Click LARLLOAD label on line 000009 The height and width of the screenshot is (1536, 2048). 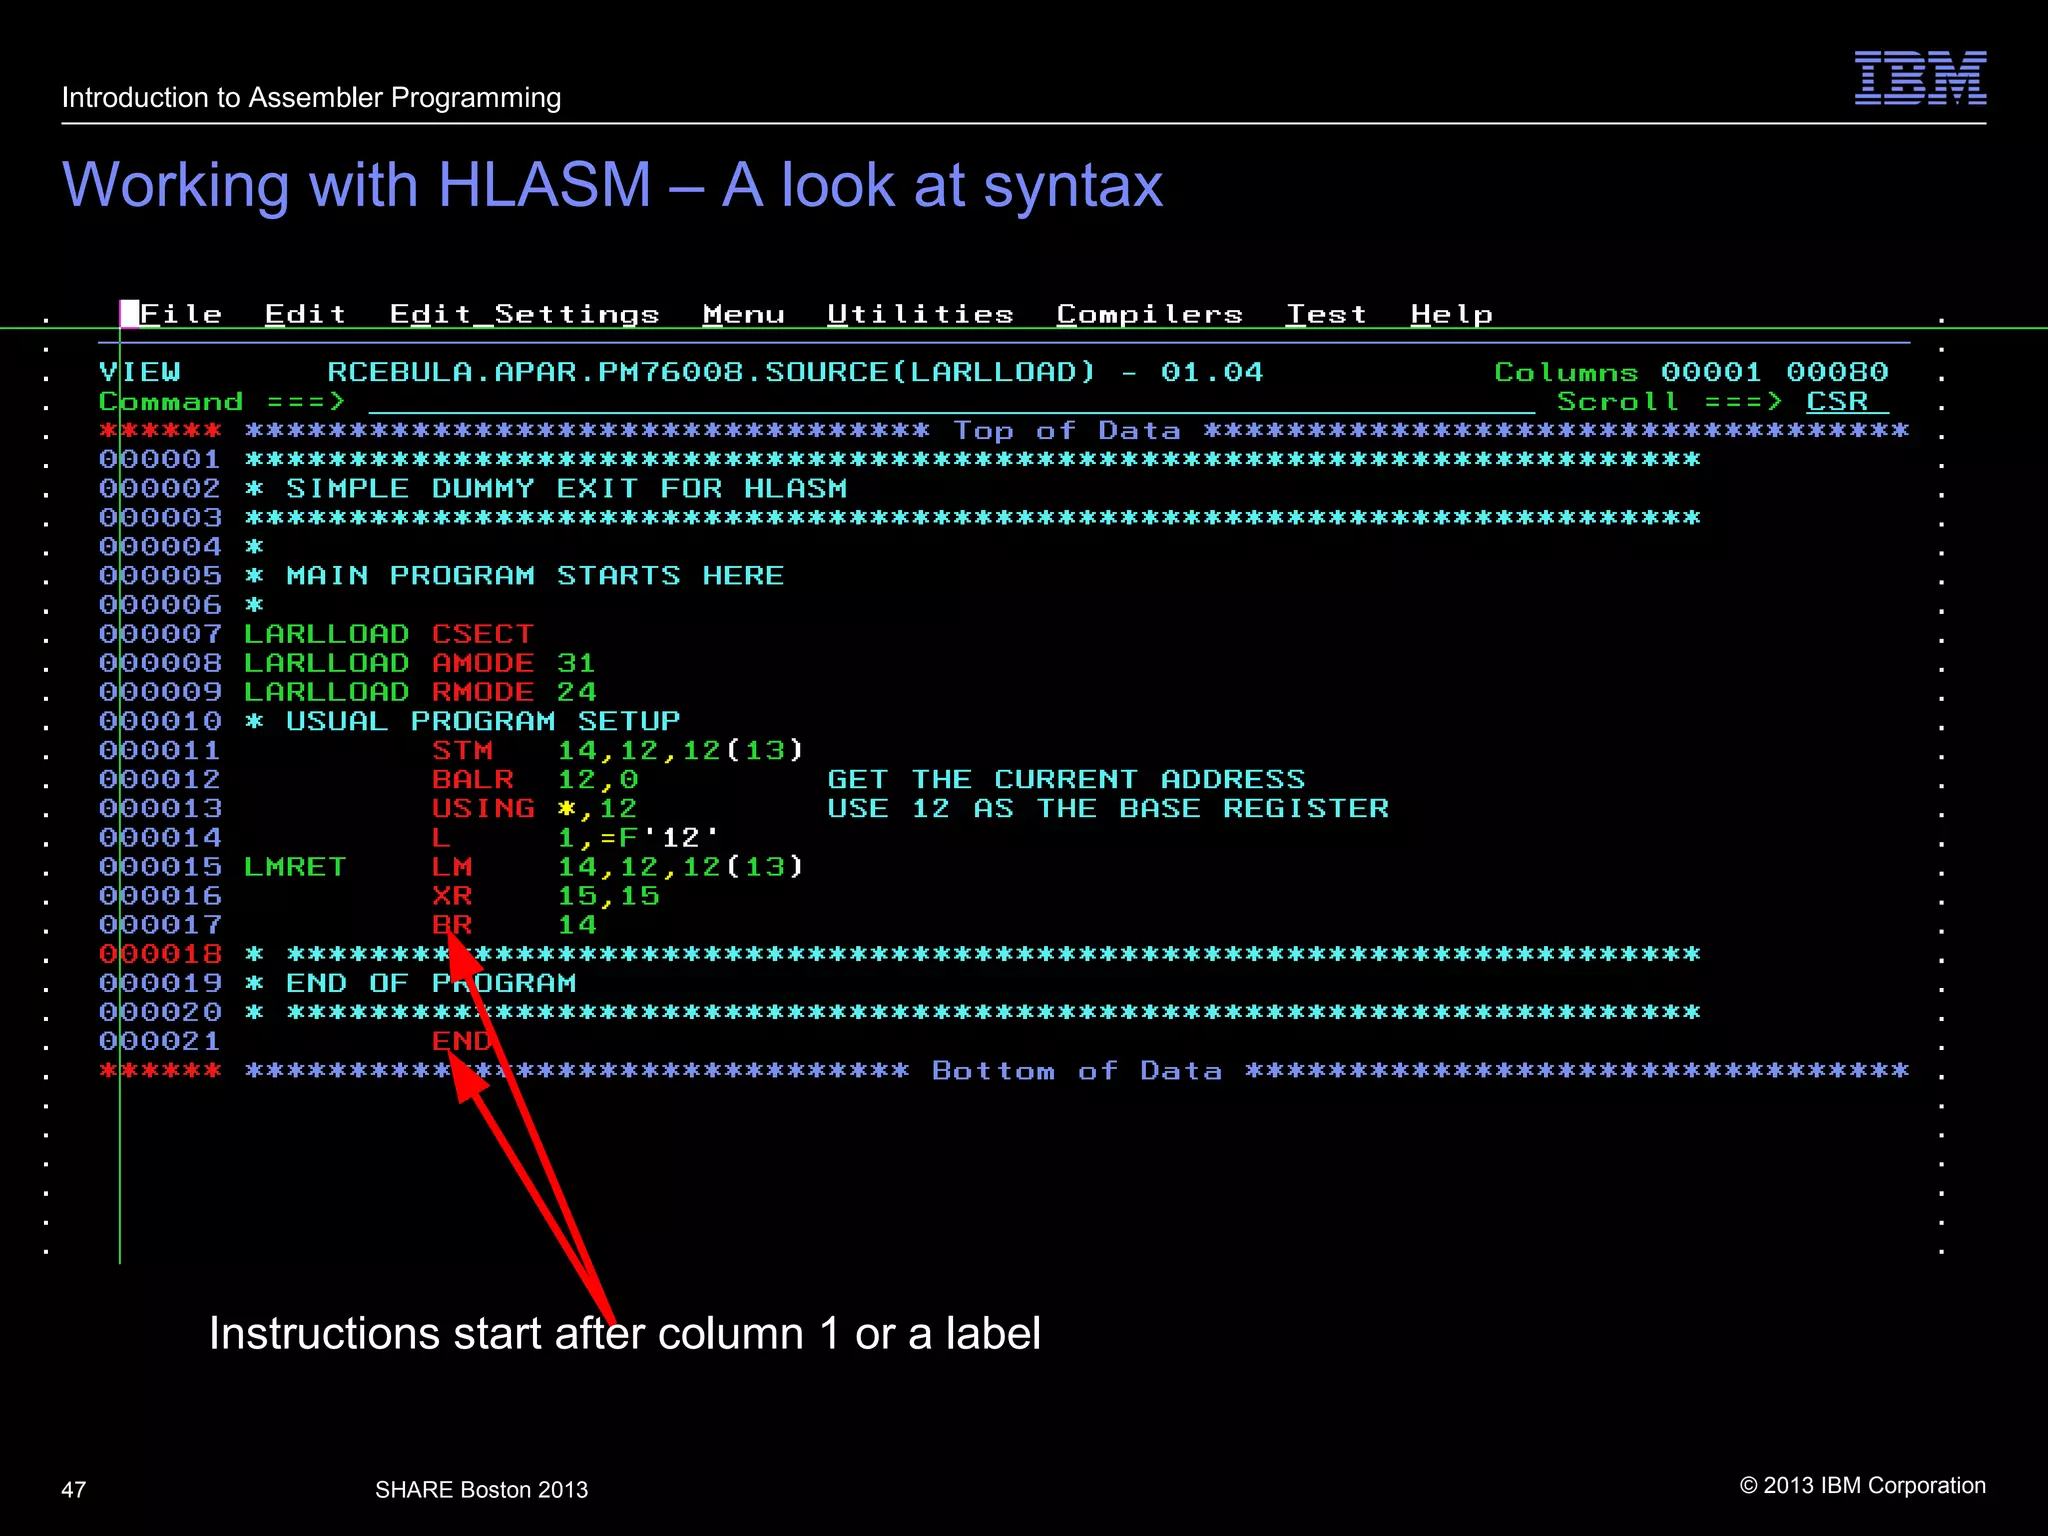326,692
